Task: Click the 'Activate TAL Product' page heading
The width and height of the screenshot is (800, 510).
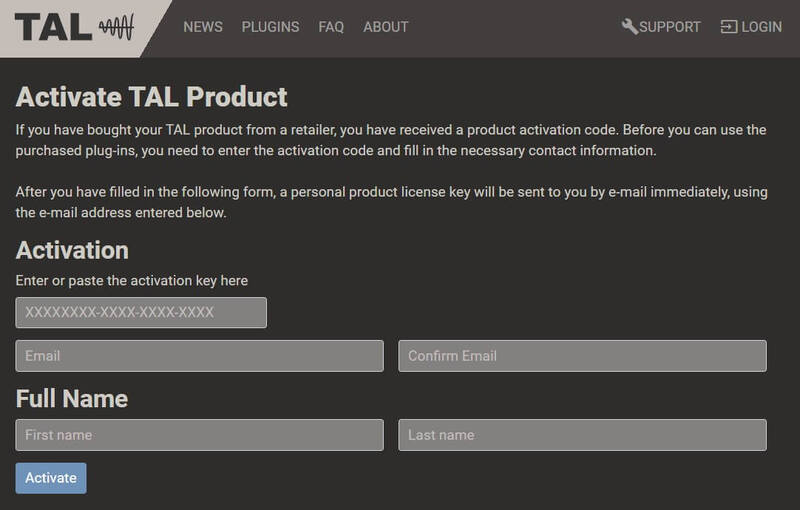Action: pyautogui.click(x=152, y=97)
